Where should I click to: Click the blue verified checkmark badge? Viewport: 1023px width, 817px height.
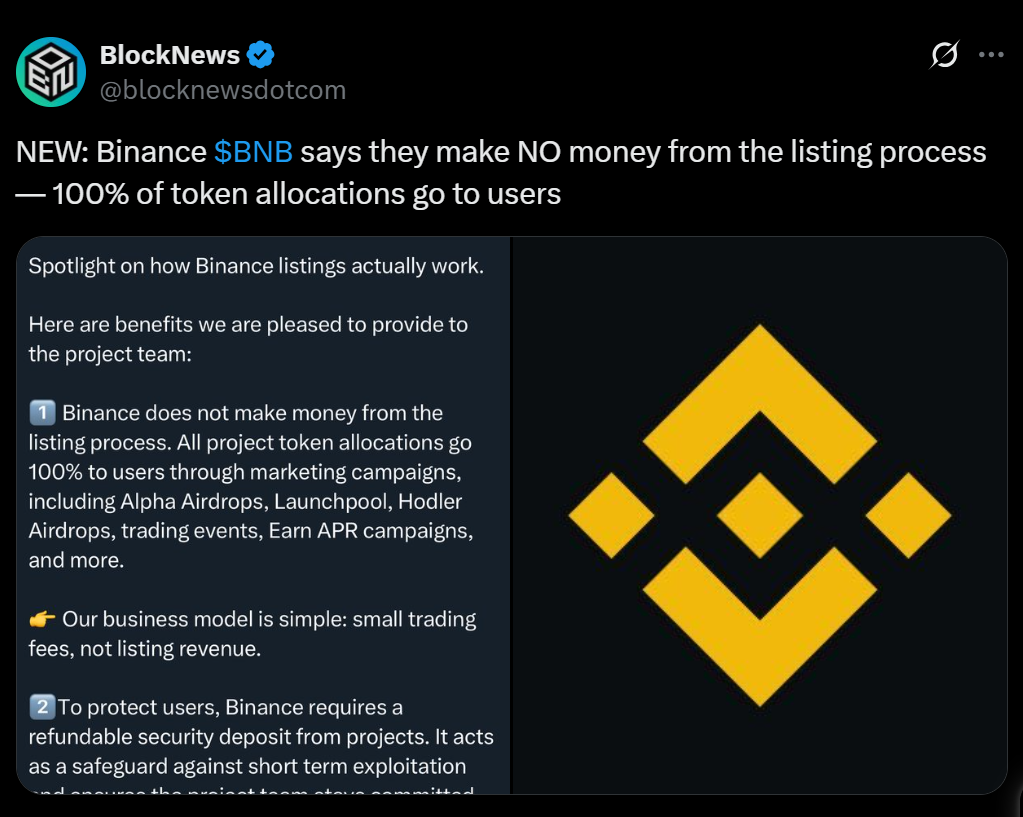(262, 55)
